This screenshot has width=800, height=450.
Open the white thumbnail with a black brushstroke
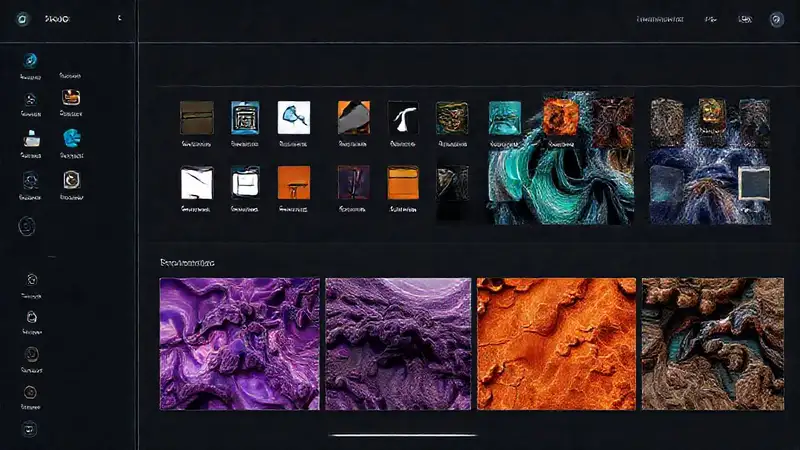tap(196, 183)
